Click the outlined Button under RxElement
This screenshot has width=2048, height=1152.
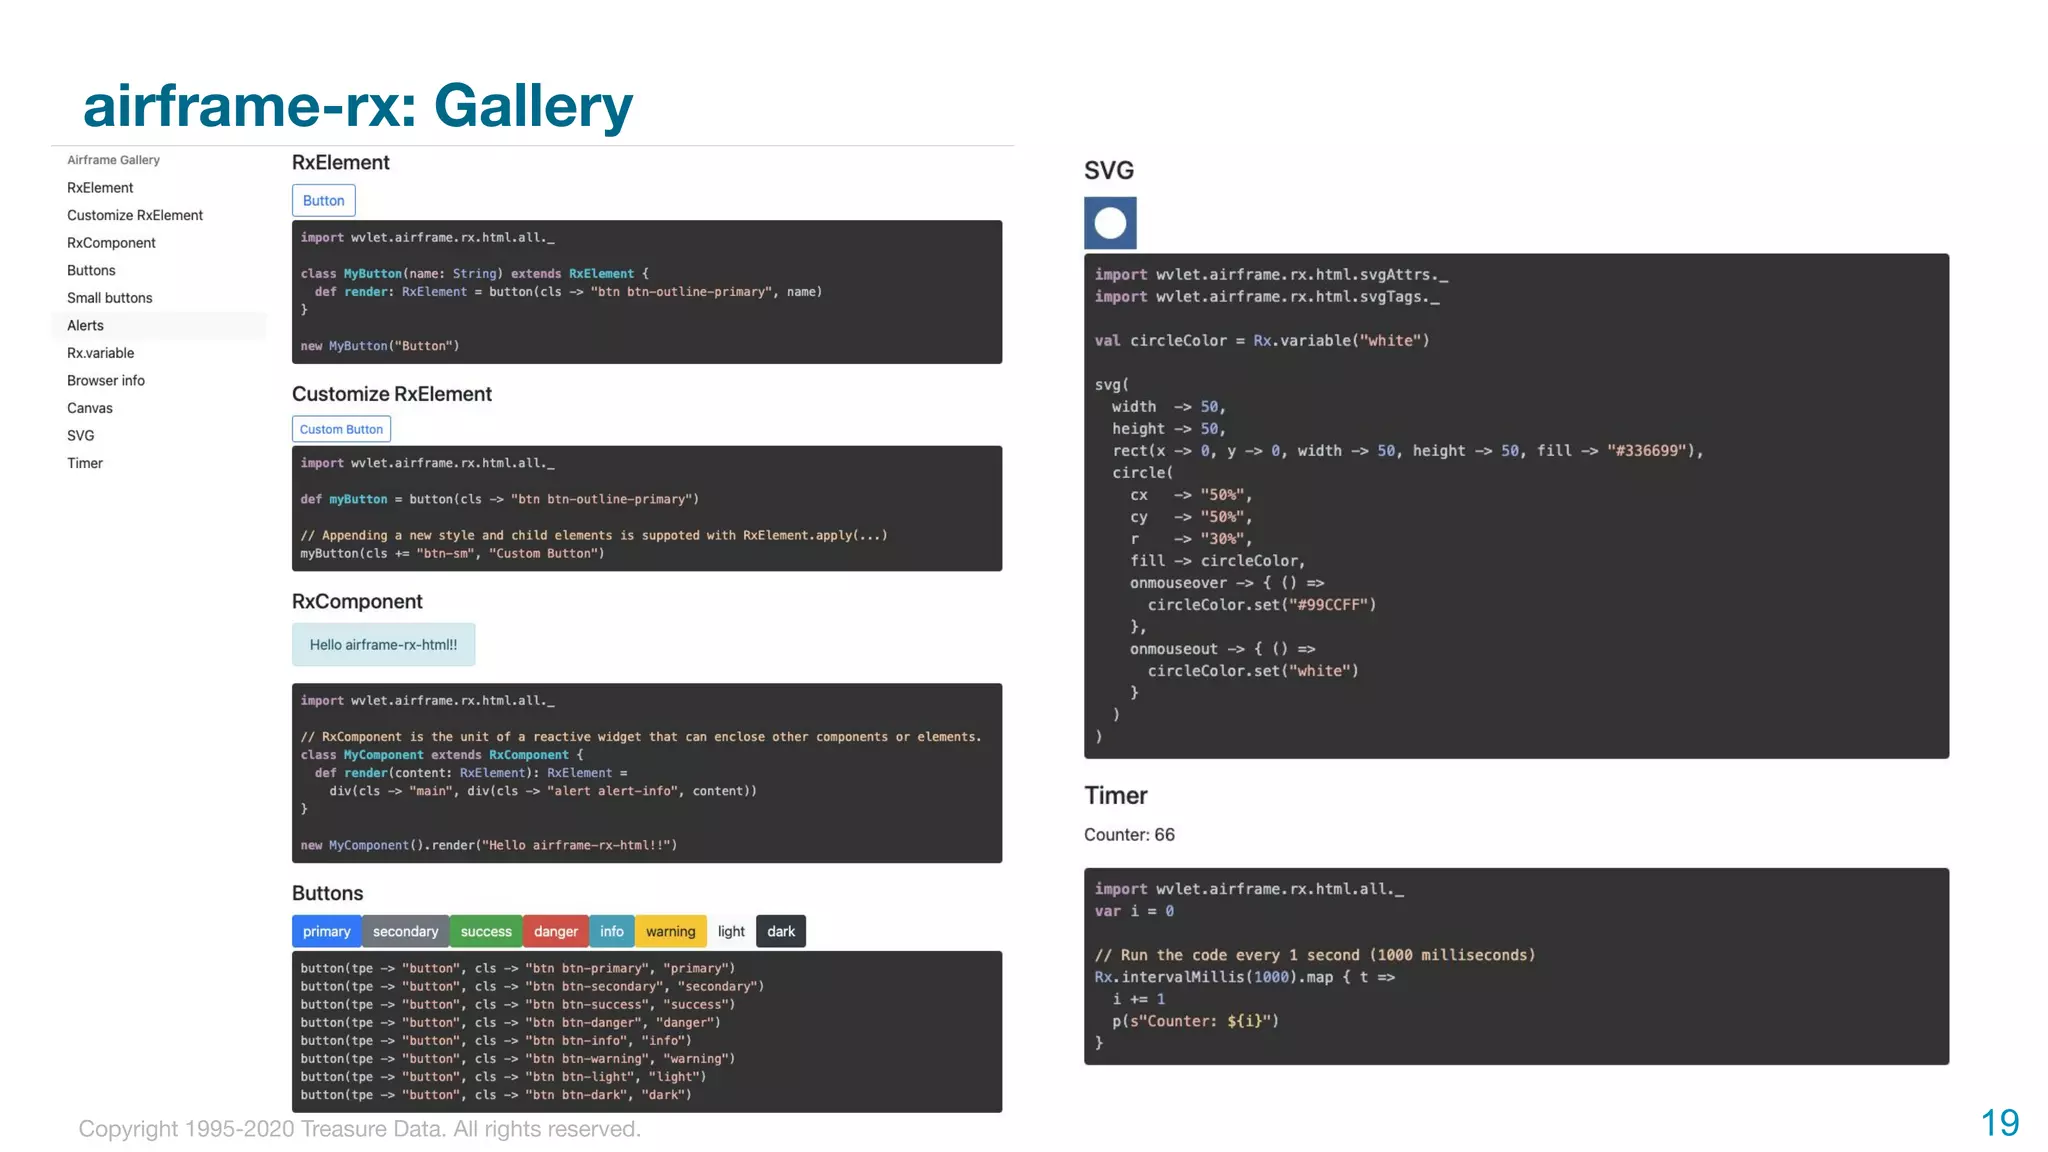(x=323, y=200)
